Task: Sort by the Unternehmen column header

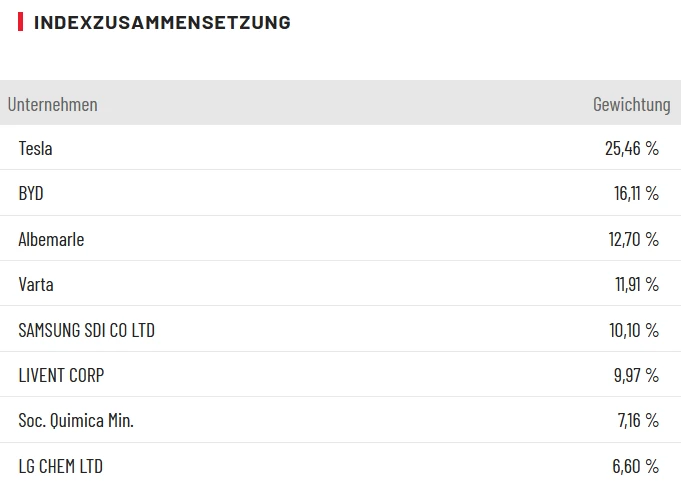Action: coord(53,104)
